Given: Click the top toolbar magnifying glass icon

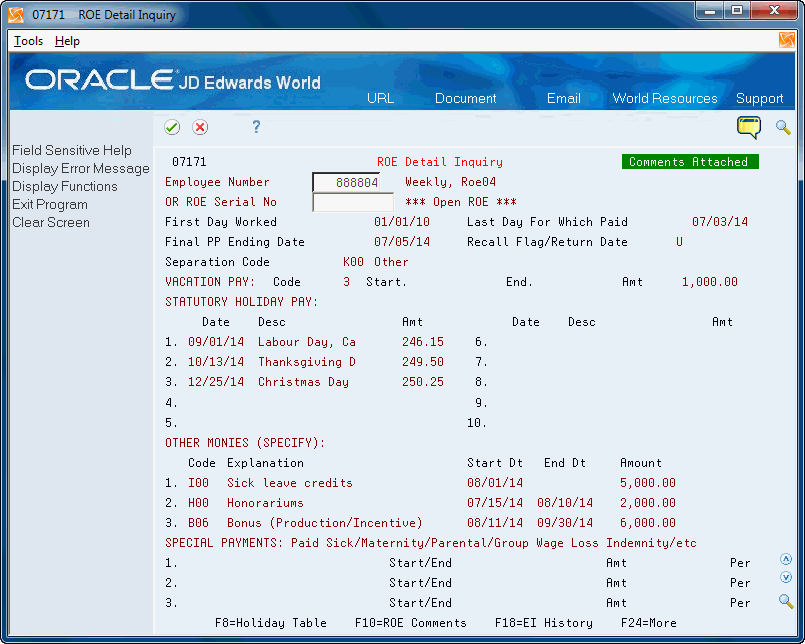Looking at the screenshot, I should coord(783,127).
